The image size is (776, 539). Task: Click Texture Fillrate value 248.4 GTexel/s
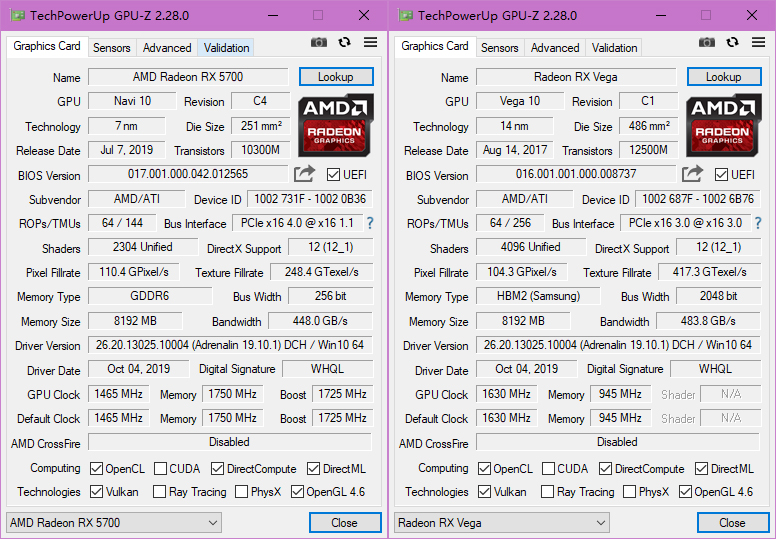click(322, 272)
